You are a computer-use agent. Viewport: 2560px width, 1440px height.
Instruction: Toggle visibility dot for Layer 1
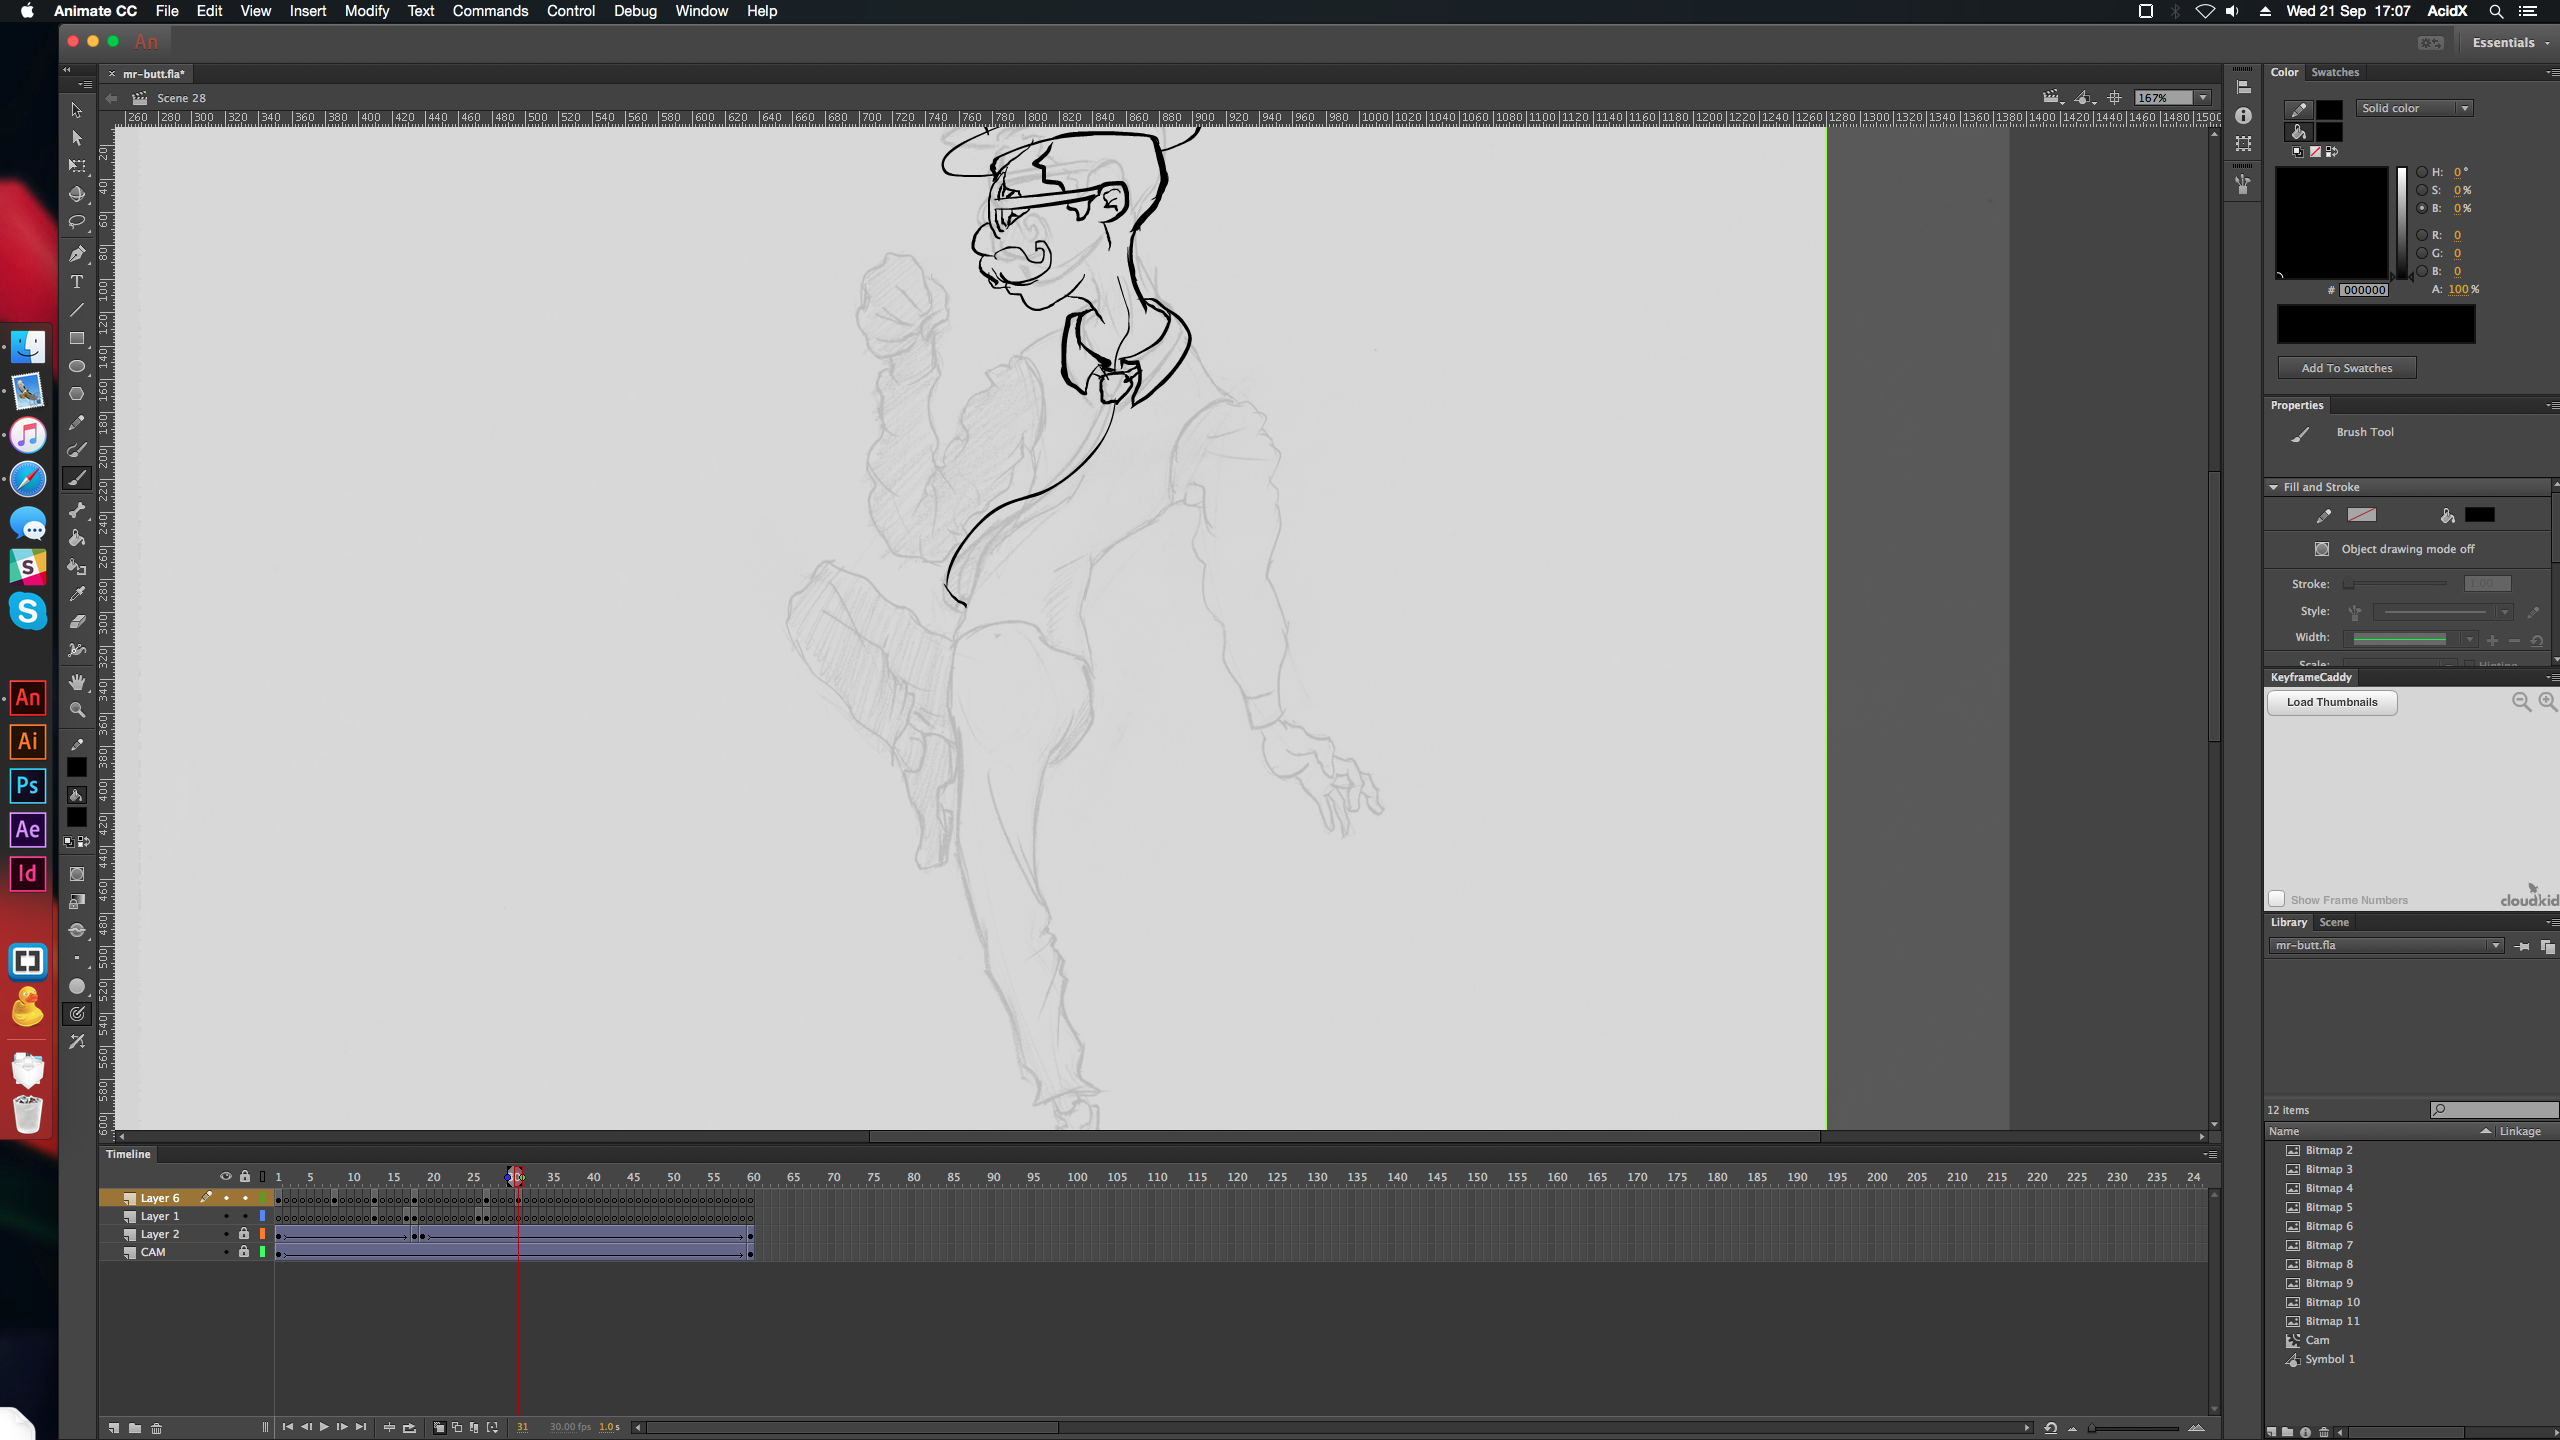[x=226, y=1216]
